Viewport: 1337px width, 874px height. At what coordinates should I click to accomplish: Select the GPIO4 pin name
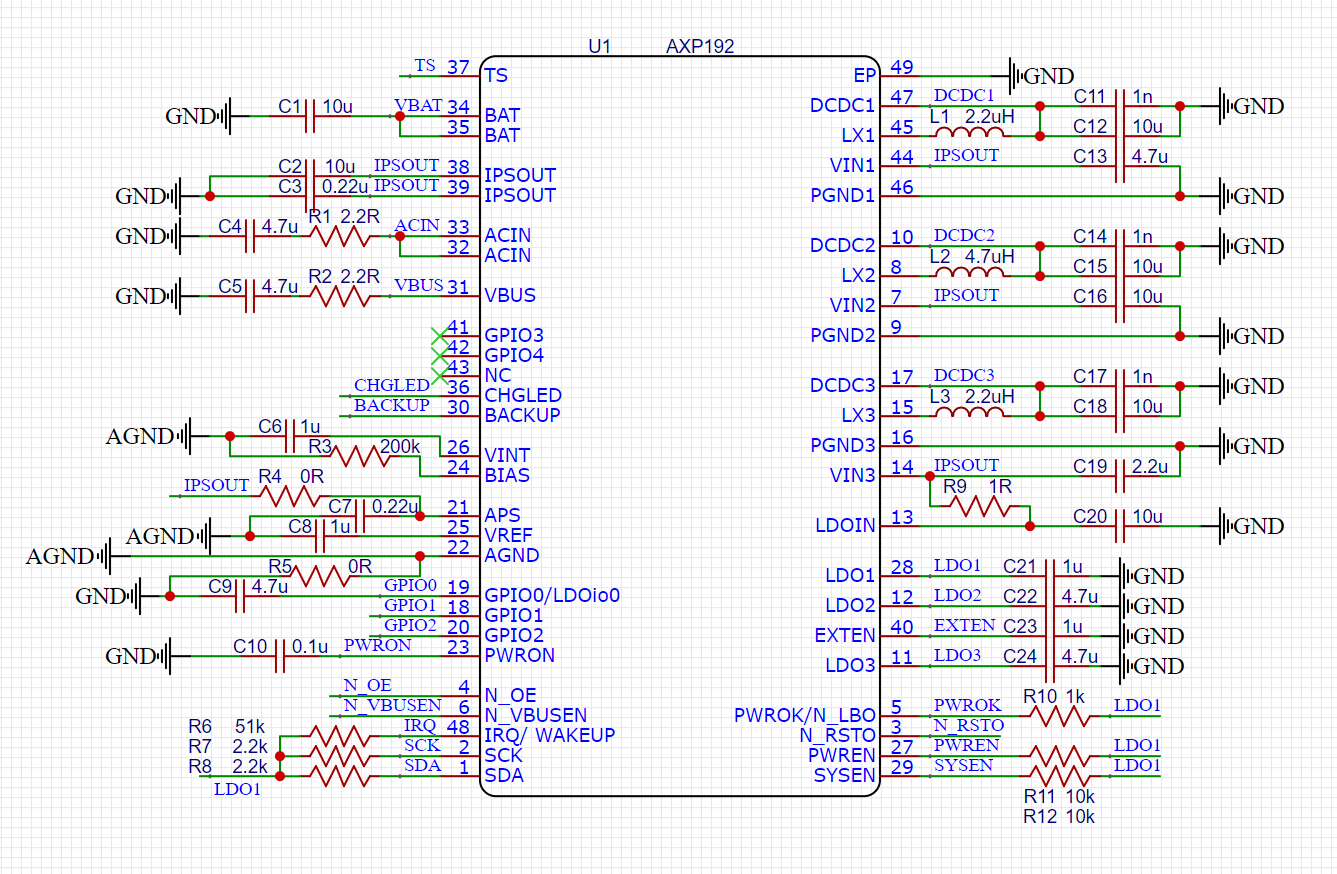point(514,355)
